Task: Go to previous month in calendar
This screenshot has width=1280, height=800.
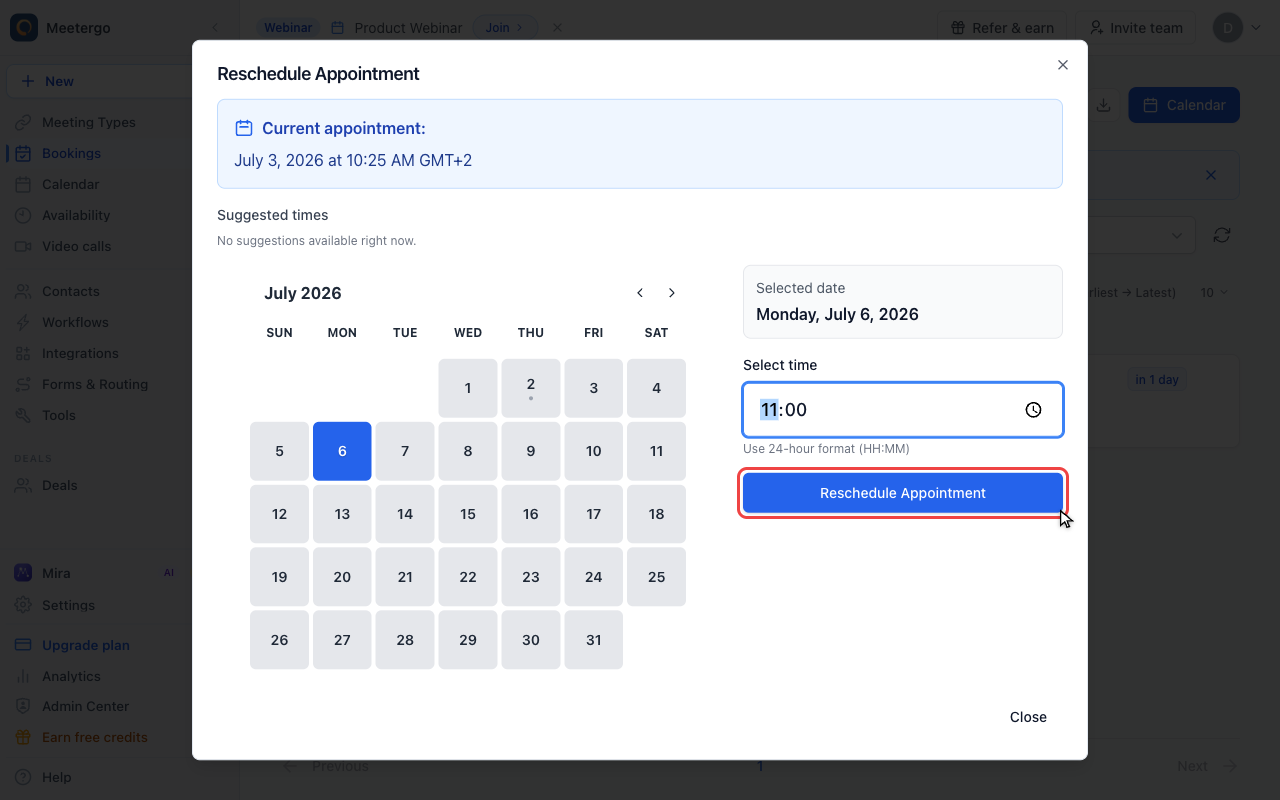Action: pyautogui.click(x=640, y=293)
